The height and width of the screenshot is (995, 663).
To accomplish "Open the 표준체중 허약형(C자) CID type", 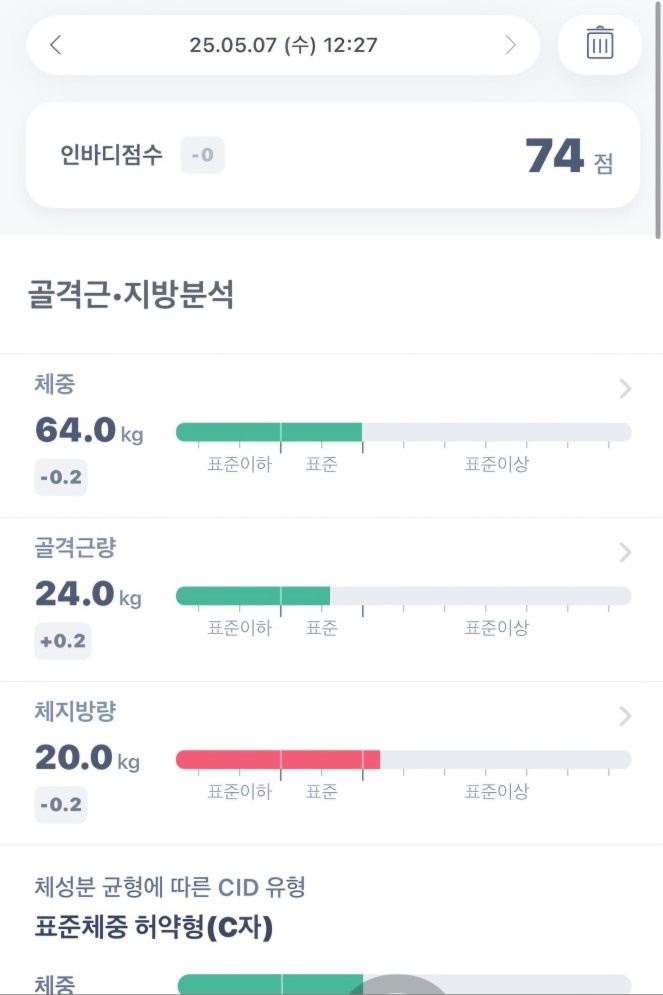I will [x=154, y=927].
